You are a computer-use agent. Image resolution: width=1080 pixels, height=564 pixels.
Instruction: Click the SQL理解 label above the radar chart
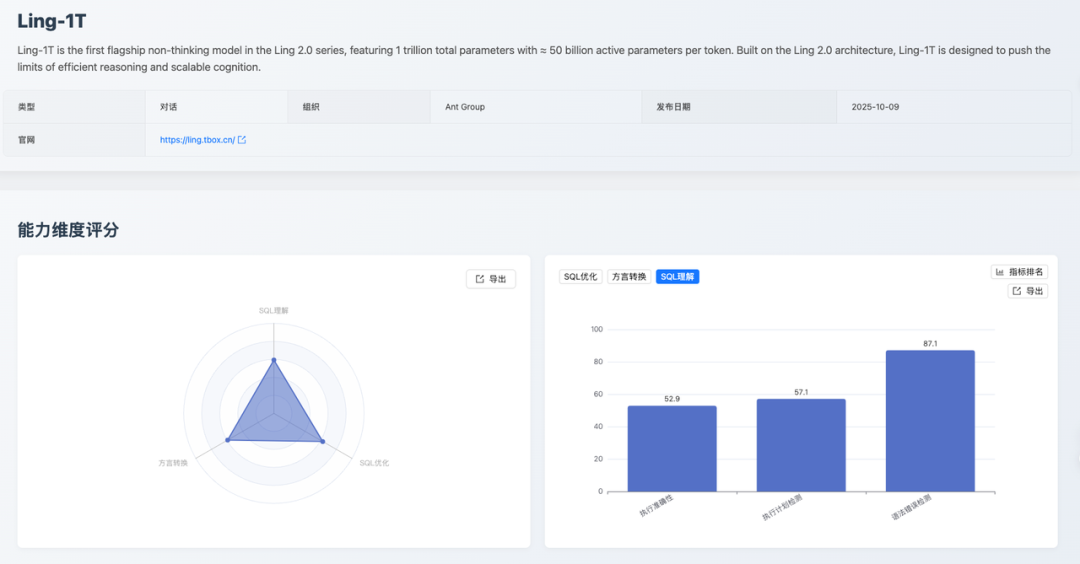(274, 311)
